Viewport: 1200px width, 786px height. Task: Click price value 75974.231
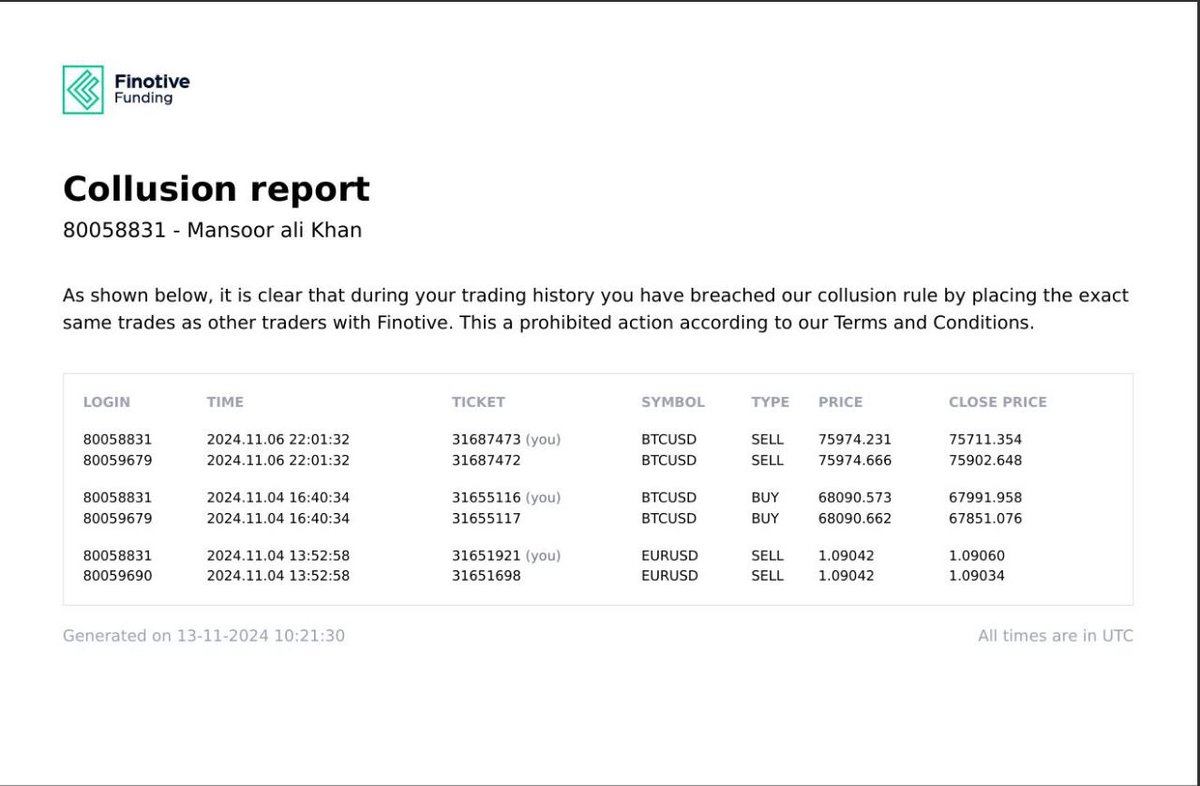pos(855,439)
